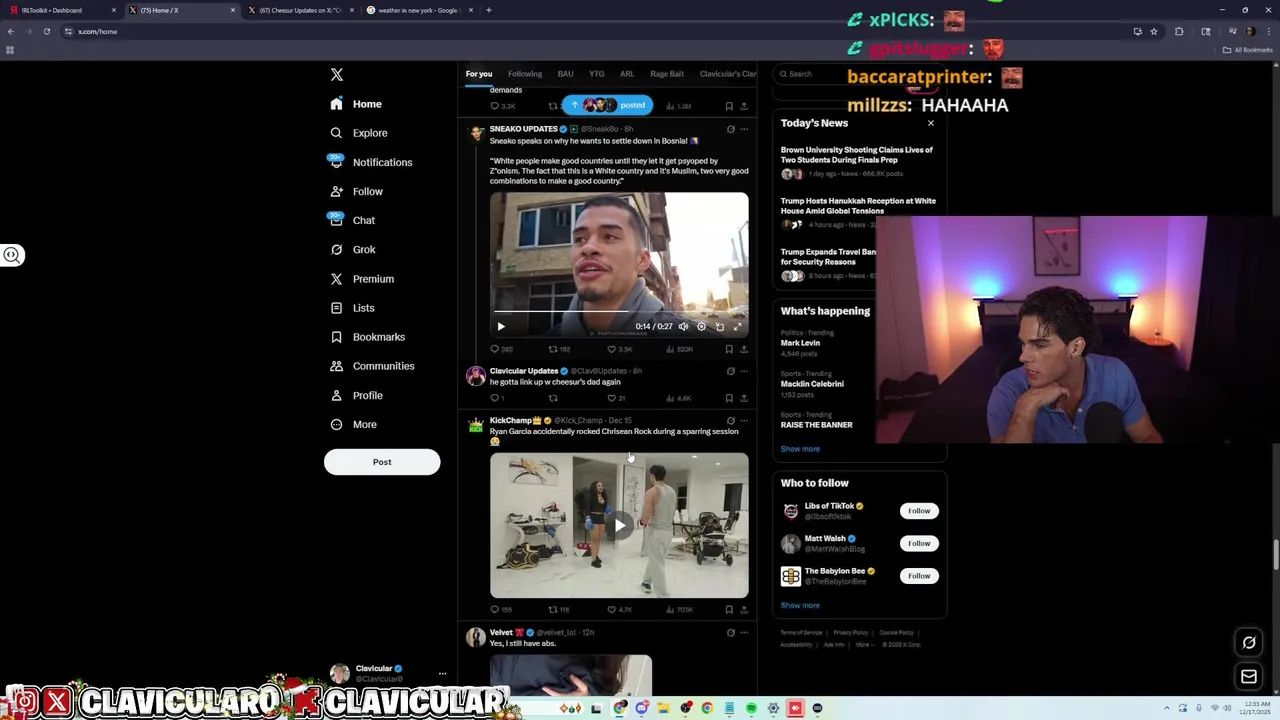Screen dimensions: 1280x720
Task: Open Grok icon on SNEAKO UPDATES post
Action: [730, 129]
